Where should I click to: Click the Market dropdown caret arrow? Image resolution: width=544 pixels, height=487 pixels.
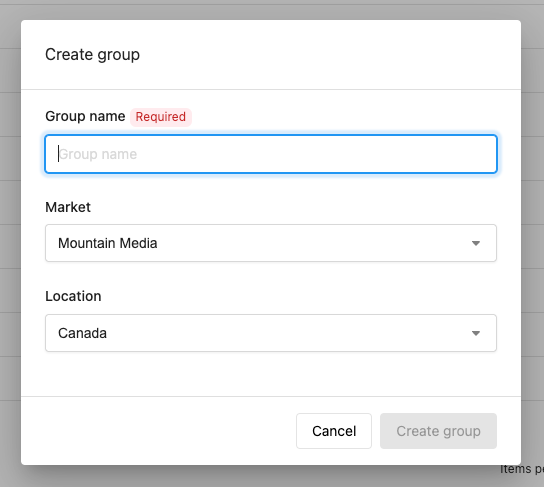click(476, 244)
